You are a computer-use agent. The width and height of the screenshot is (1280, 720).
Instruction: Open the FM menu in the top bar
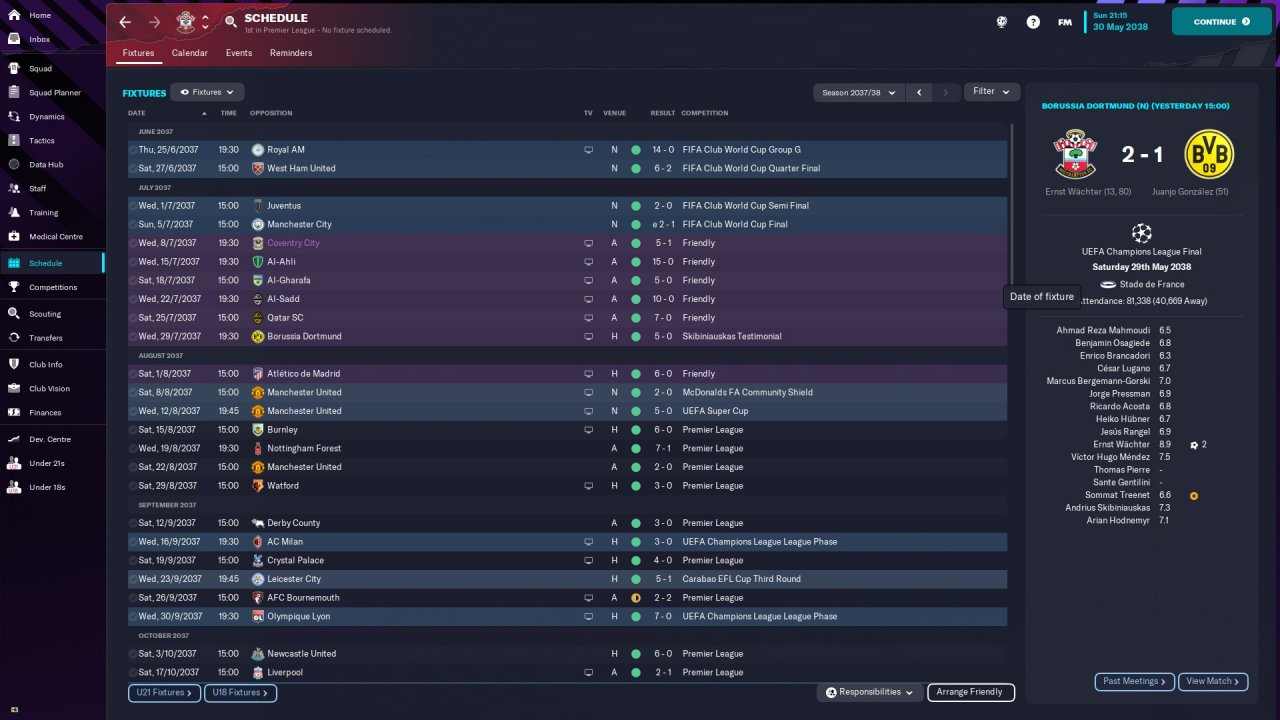tap(1064, 22)
